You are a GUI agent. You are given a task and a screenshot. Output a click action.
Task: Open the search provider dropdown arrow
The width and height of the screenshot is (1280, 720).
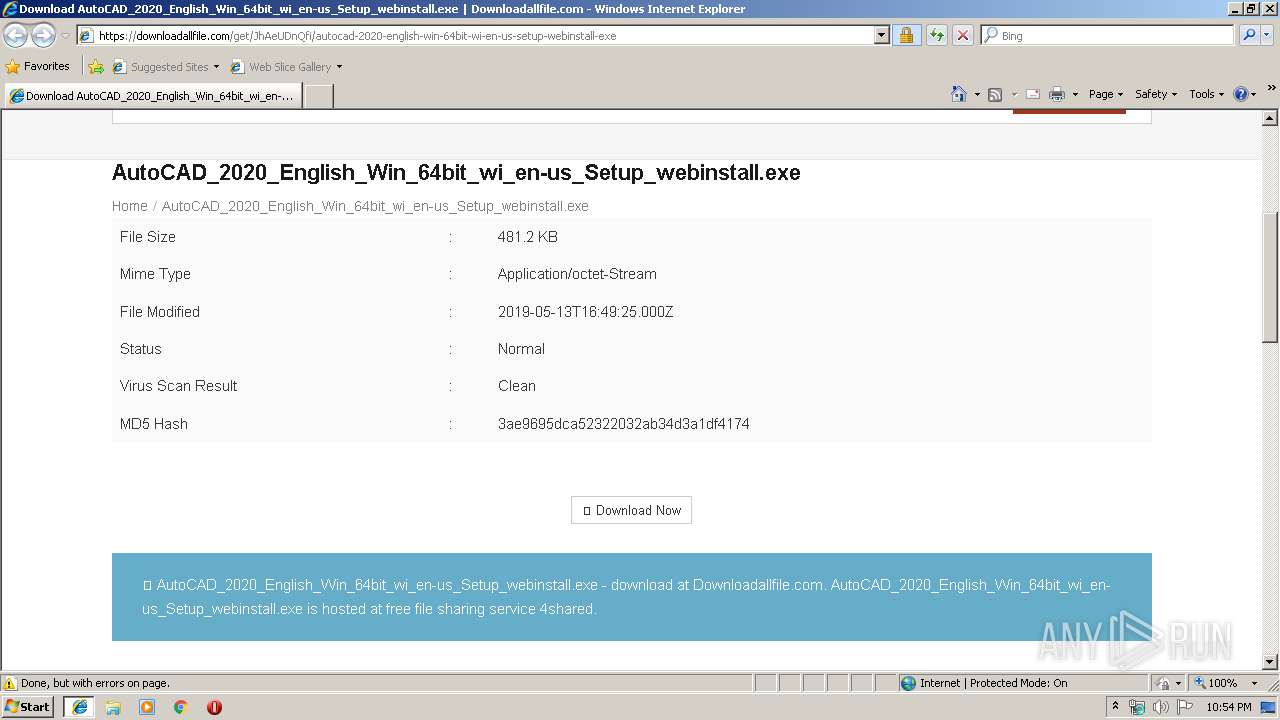coord(1268,35)
